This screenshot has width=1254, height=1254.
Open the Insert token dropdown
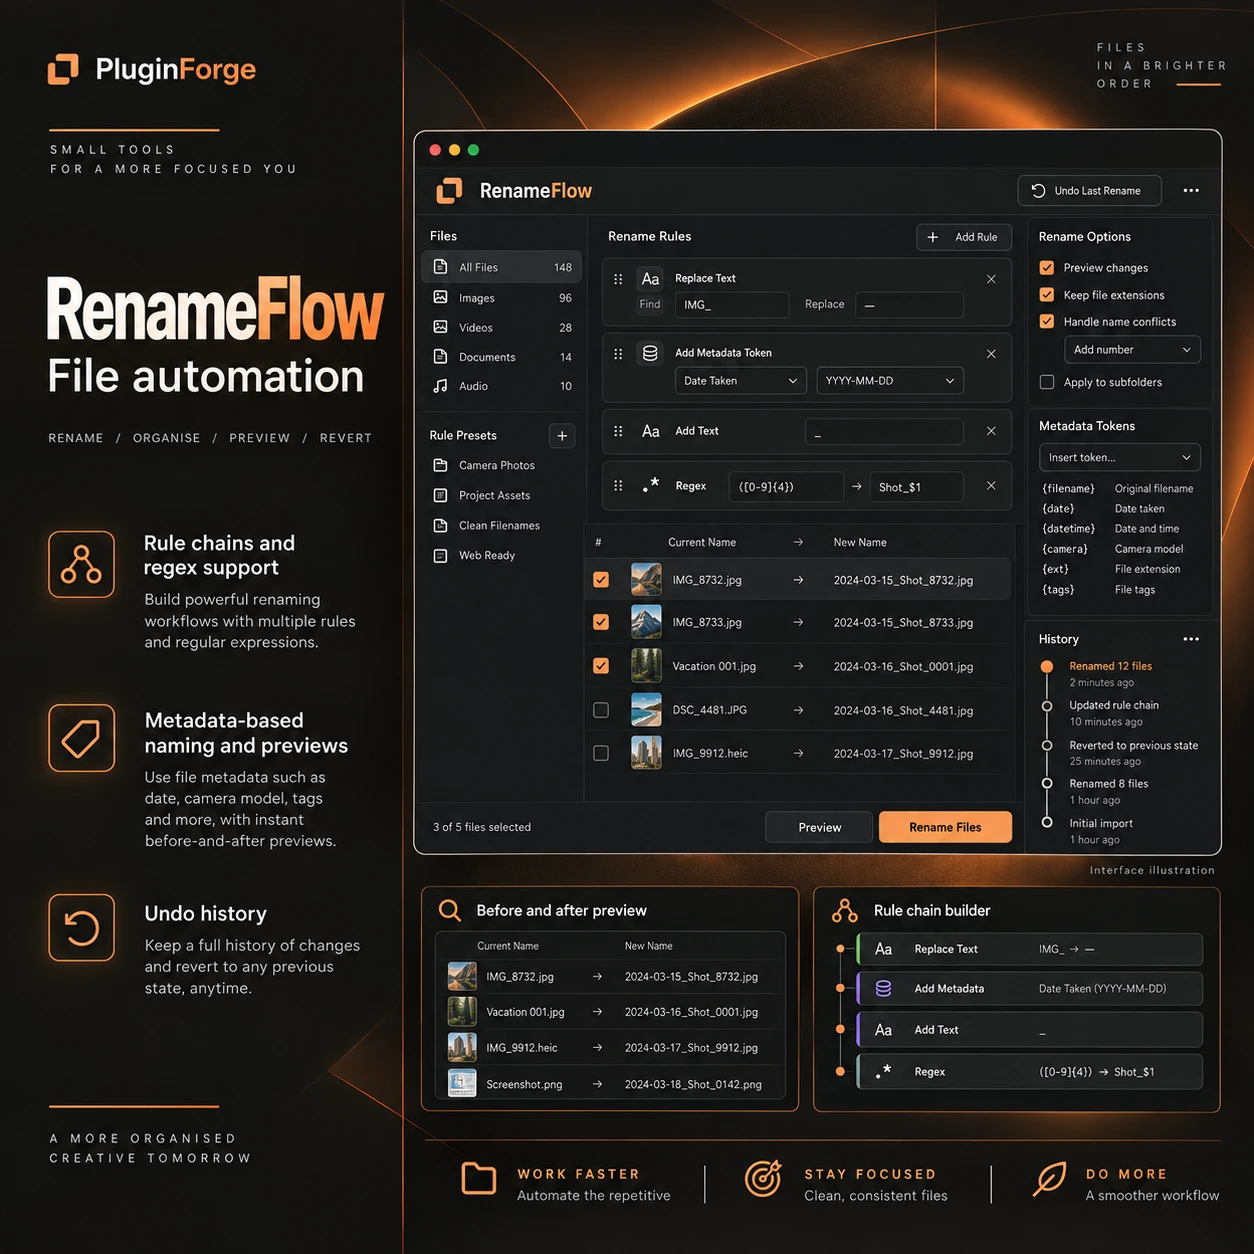[x=1119, y=457]
